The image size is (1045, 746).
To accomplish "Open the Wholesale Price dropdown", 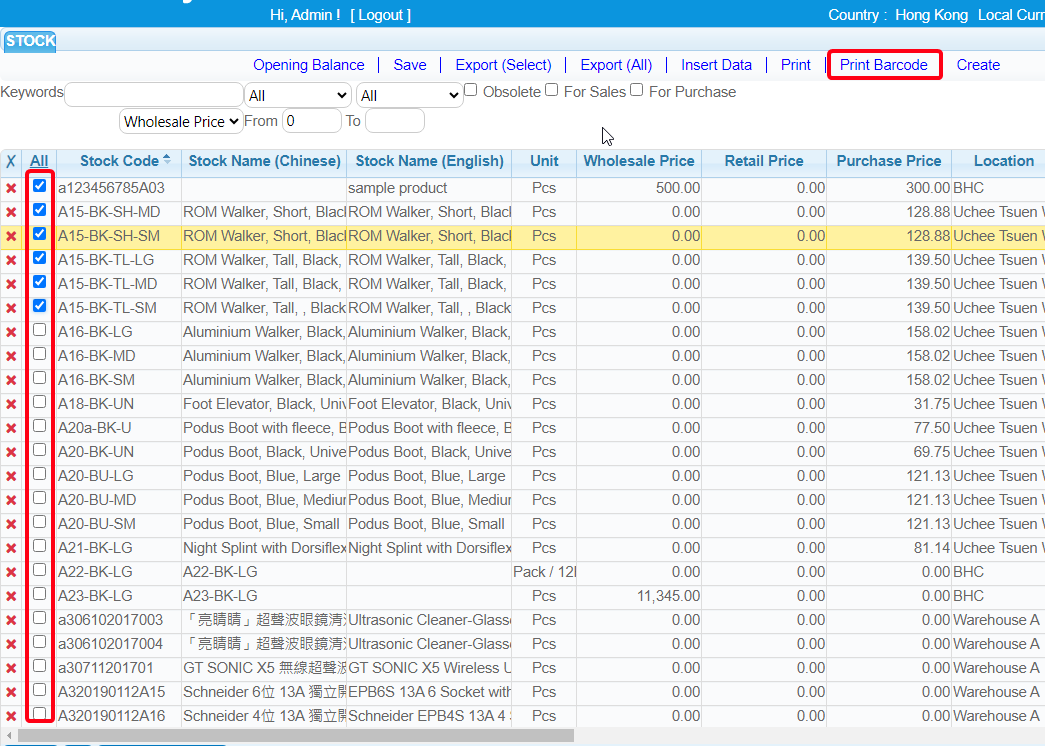I will pyautogui.click(x=181, y=121).
